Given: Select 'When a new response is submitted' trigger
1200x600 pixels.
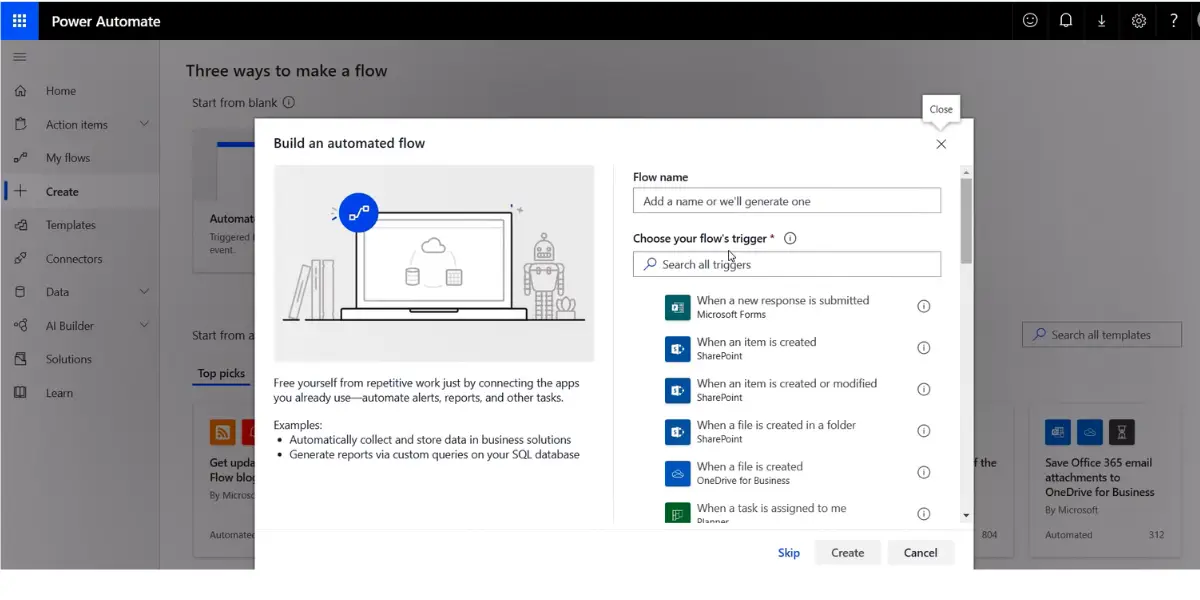Looking at the screenshot, I should pyautogui.click(x=782, y=306).
